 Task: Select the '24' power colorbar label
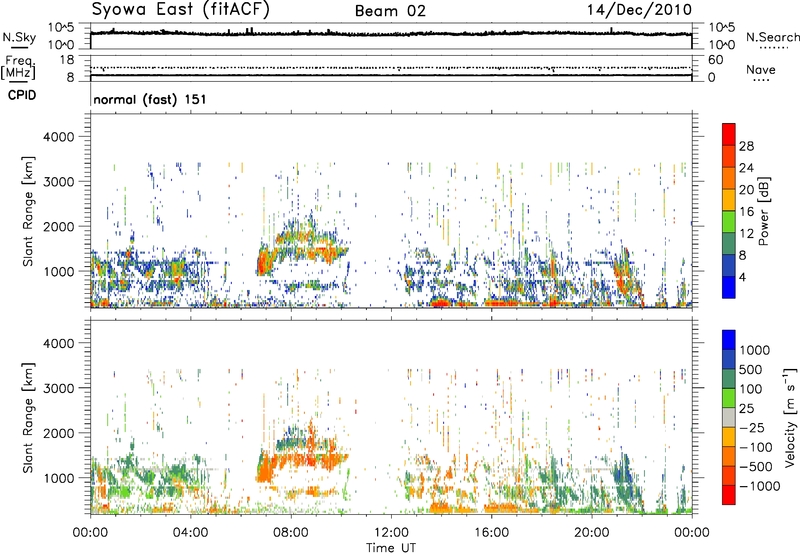tap(746, 168)
